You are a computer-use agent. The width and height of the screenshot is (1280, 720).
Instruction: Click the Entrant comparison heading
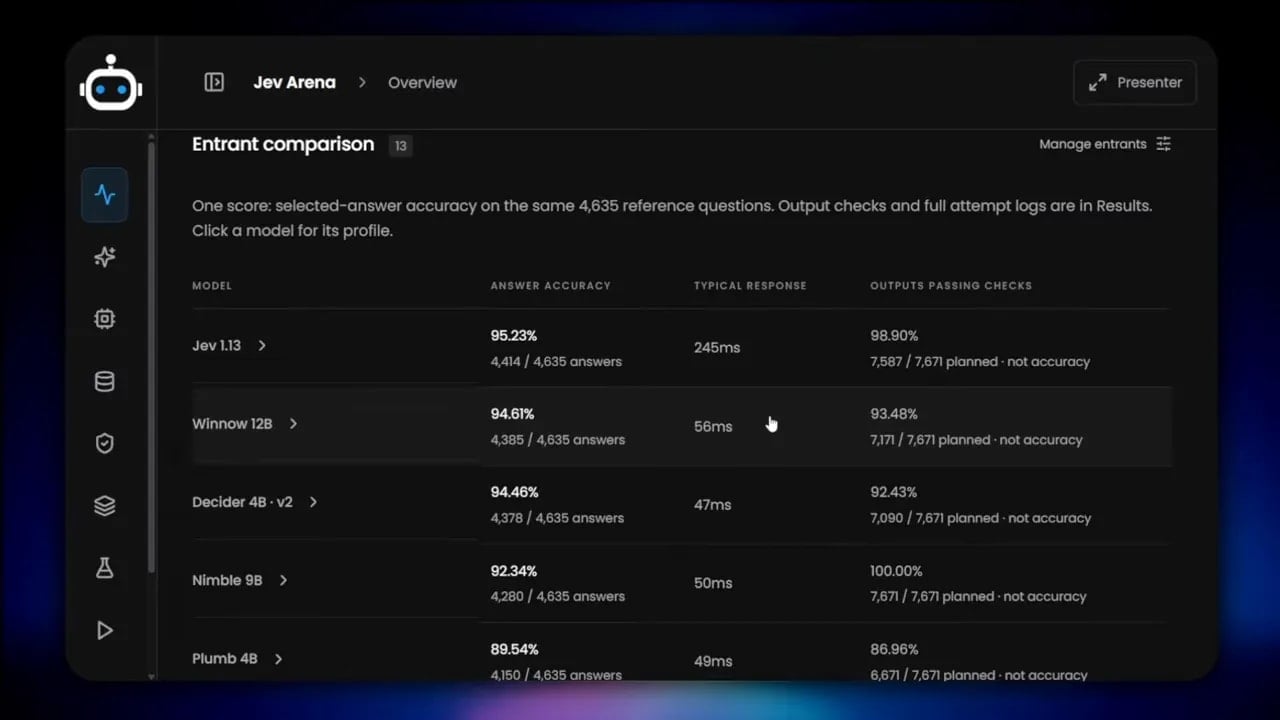pyautogui.click(x=283, y=144)
